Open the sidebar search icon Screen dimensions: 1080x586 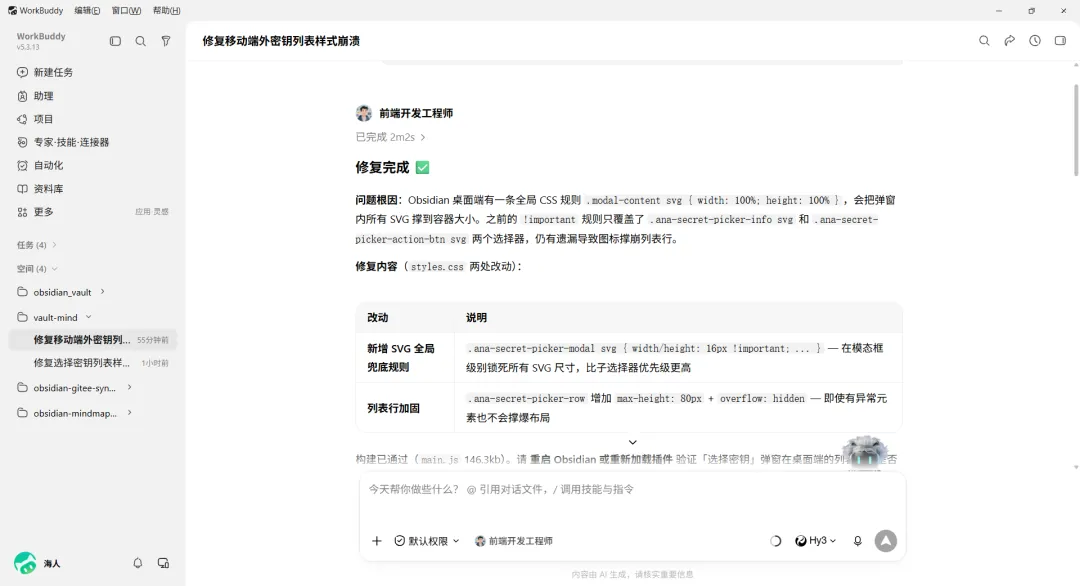click(141, 41)
